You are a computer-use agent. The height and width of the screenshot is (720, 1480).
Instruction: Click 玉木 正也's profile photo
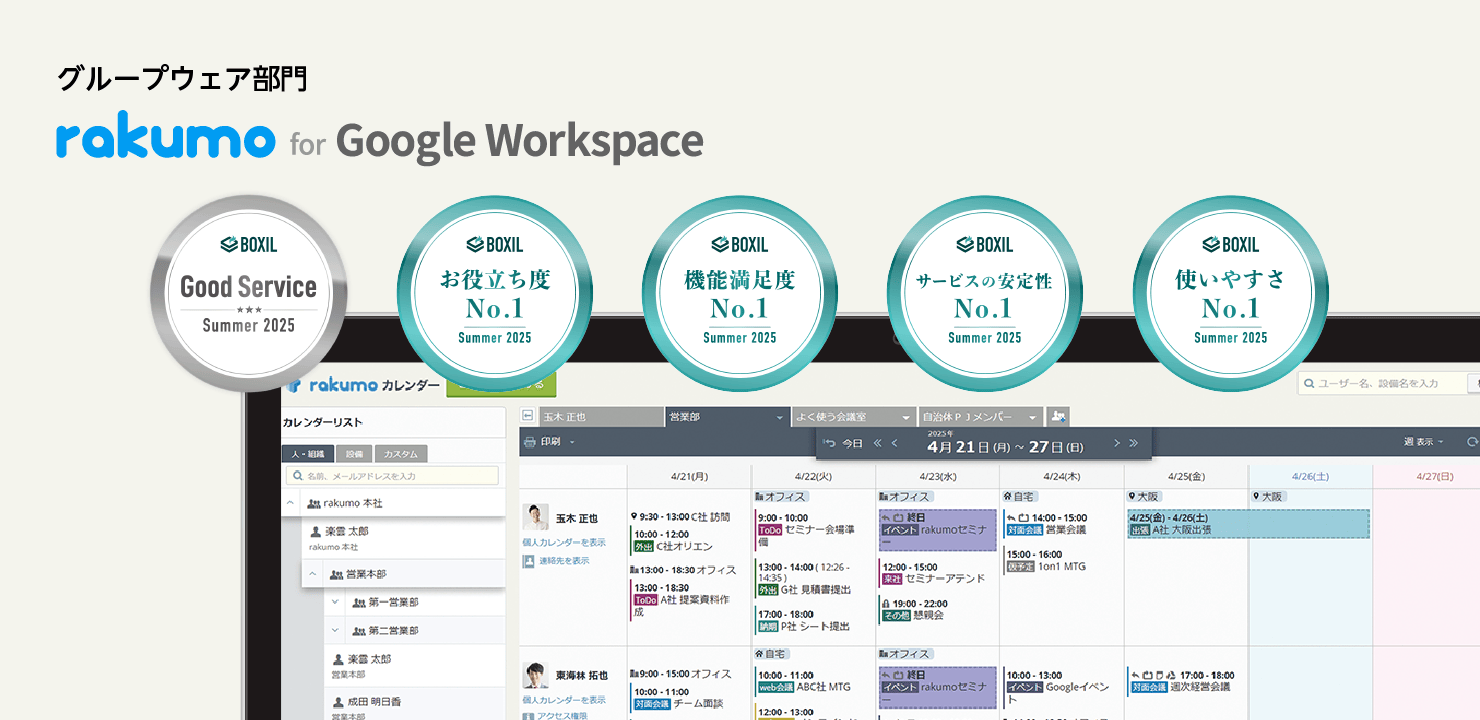[536, 516]
